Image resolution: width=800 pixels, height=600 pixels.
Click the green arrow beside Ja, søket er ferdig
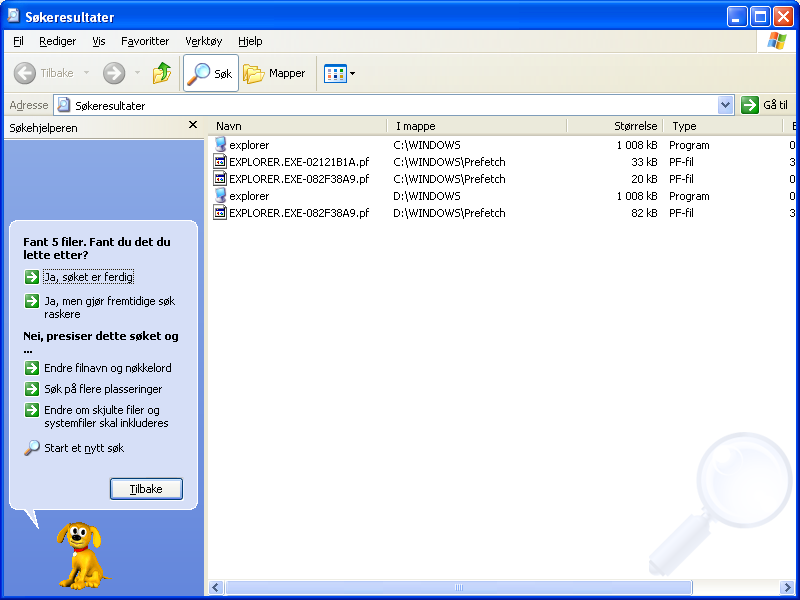click(x=32, y=277)
